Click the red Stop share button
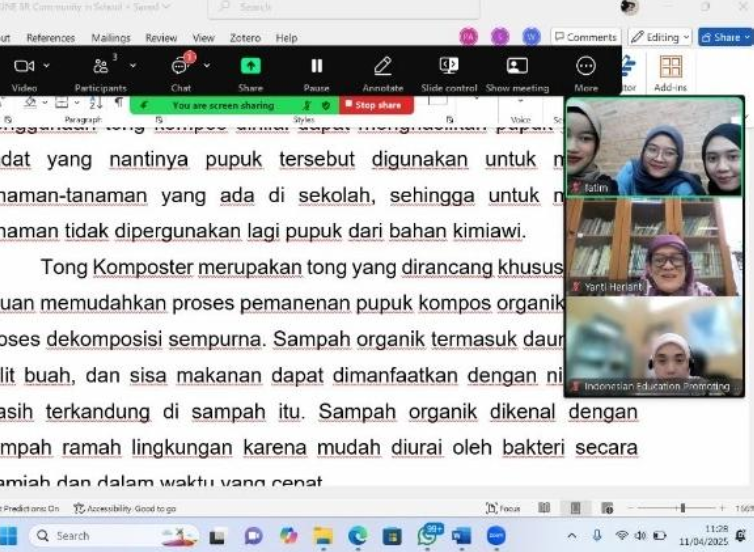The image size is (754, 552). pos(375,105)
